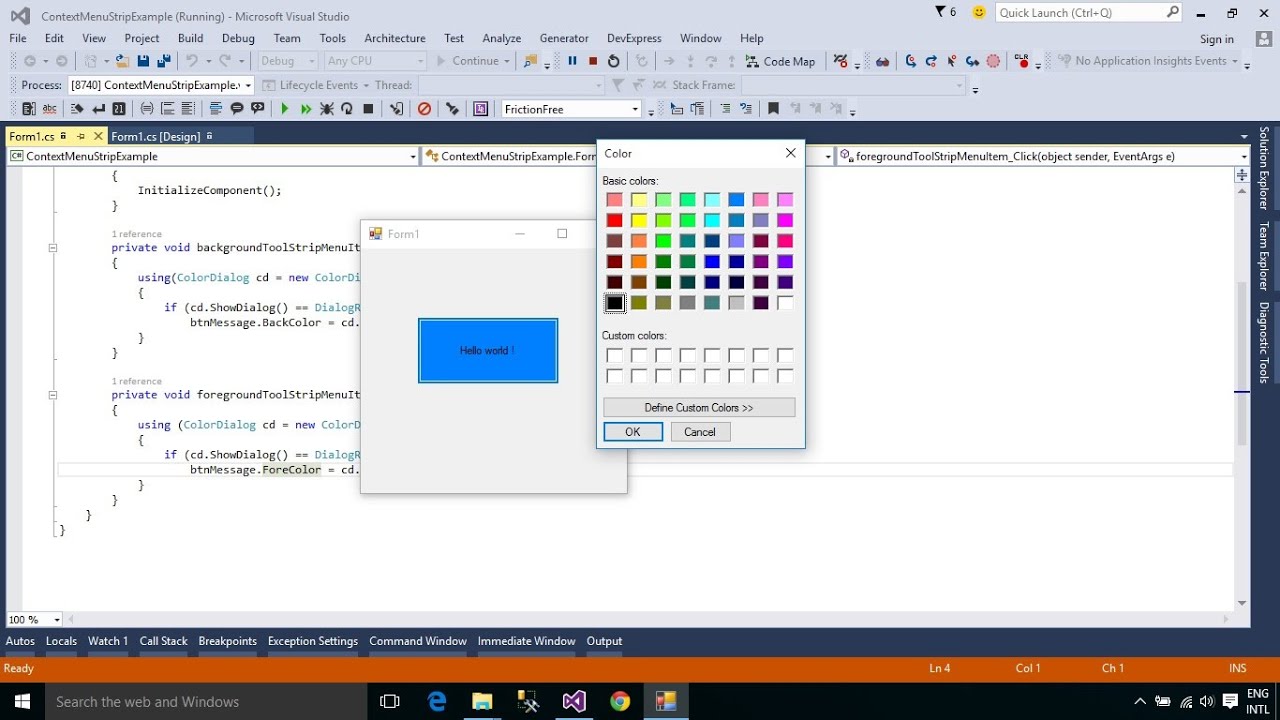Screen dimensions: 1280x720
Task: Cancel the Color dialog
Action: [700, 432]
